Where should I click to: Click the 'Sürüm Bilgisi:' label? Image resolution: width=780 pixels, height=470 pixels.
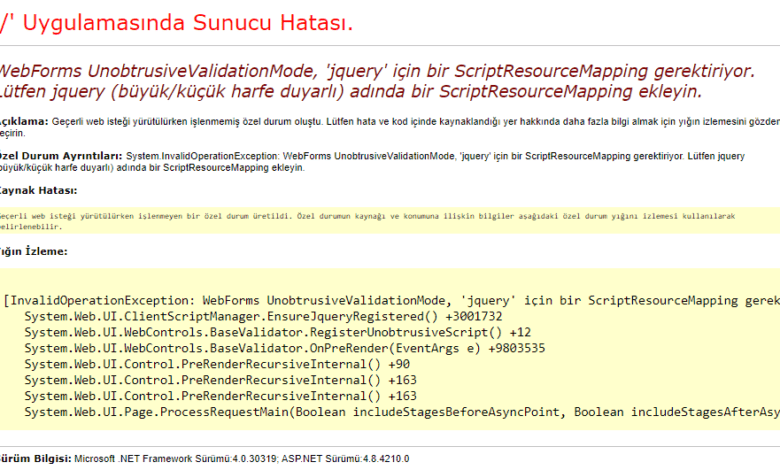[35, 459]
